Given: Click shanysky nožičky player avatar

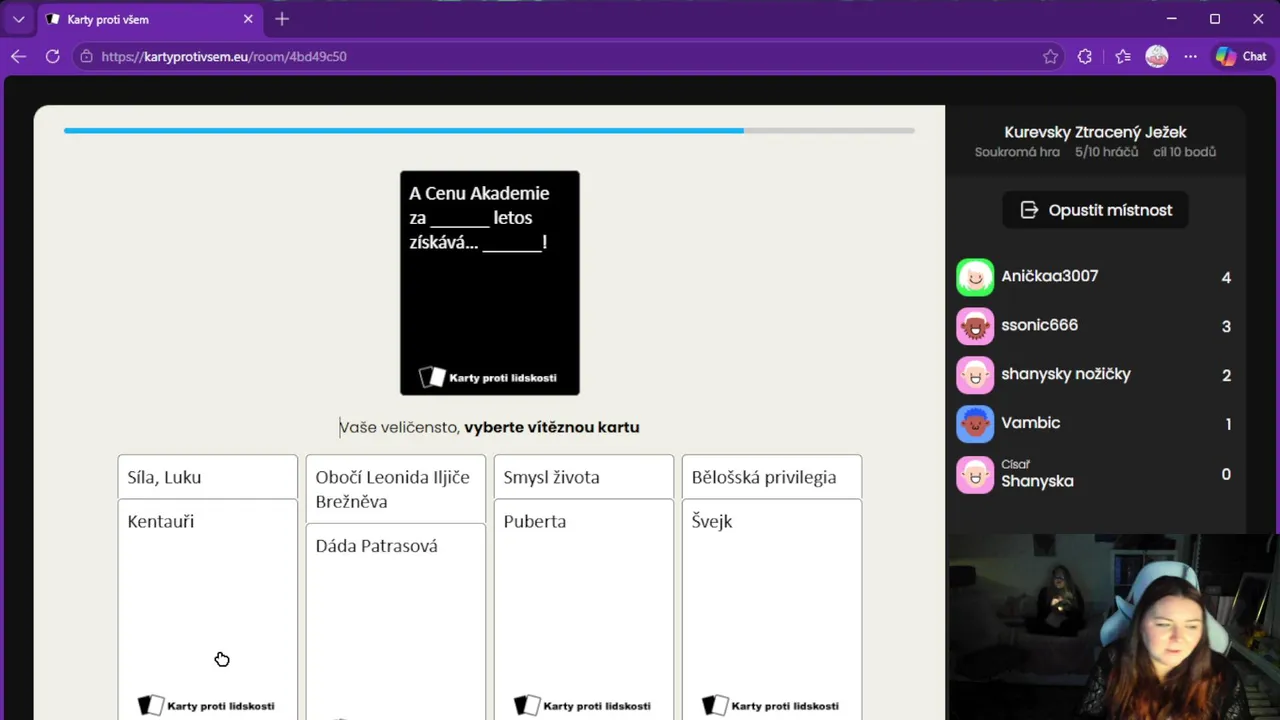Looking at the screenshot, I should (x=975, y=375).
